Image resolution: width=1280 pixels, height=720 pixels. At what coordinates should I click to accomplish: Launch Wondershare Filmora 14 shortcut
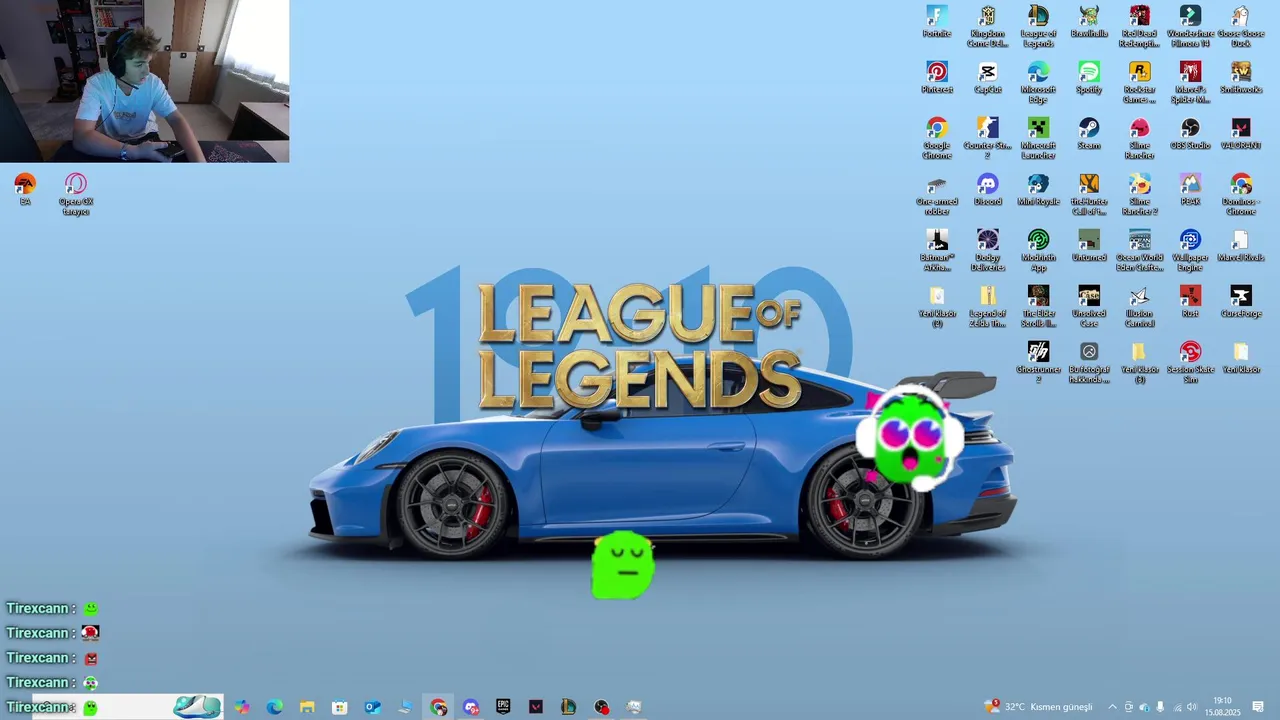pos(1190,27)
